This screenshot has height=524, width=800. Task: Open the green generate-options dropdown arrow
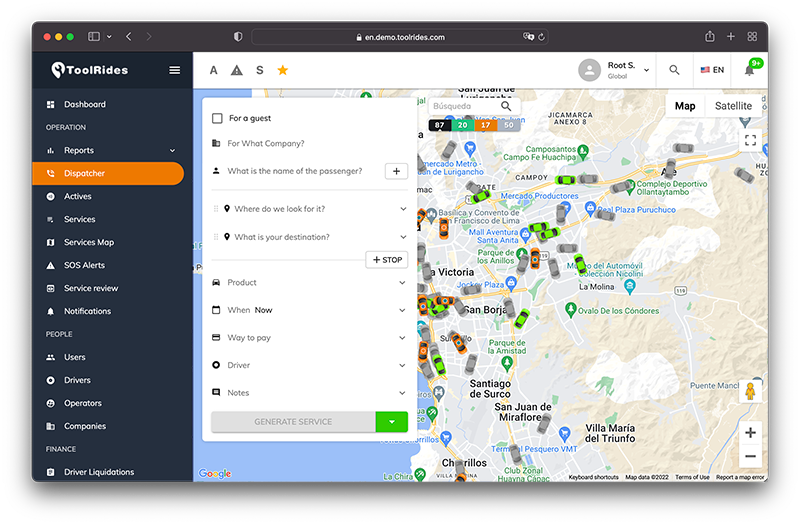coord(391,422)
